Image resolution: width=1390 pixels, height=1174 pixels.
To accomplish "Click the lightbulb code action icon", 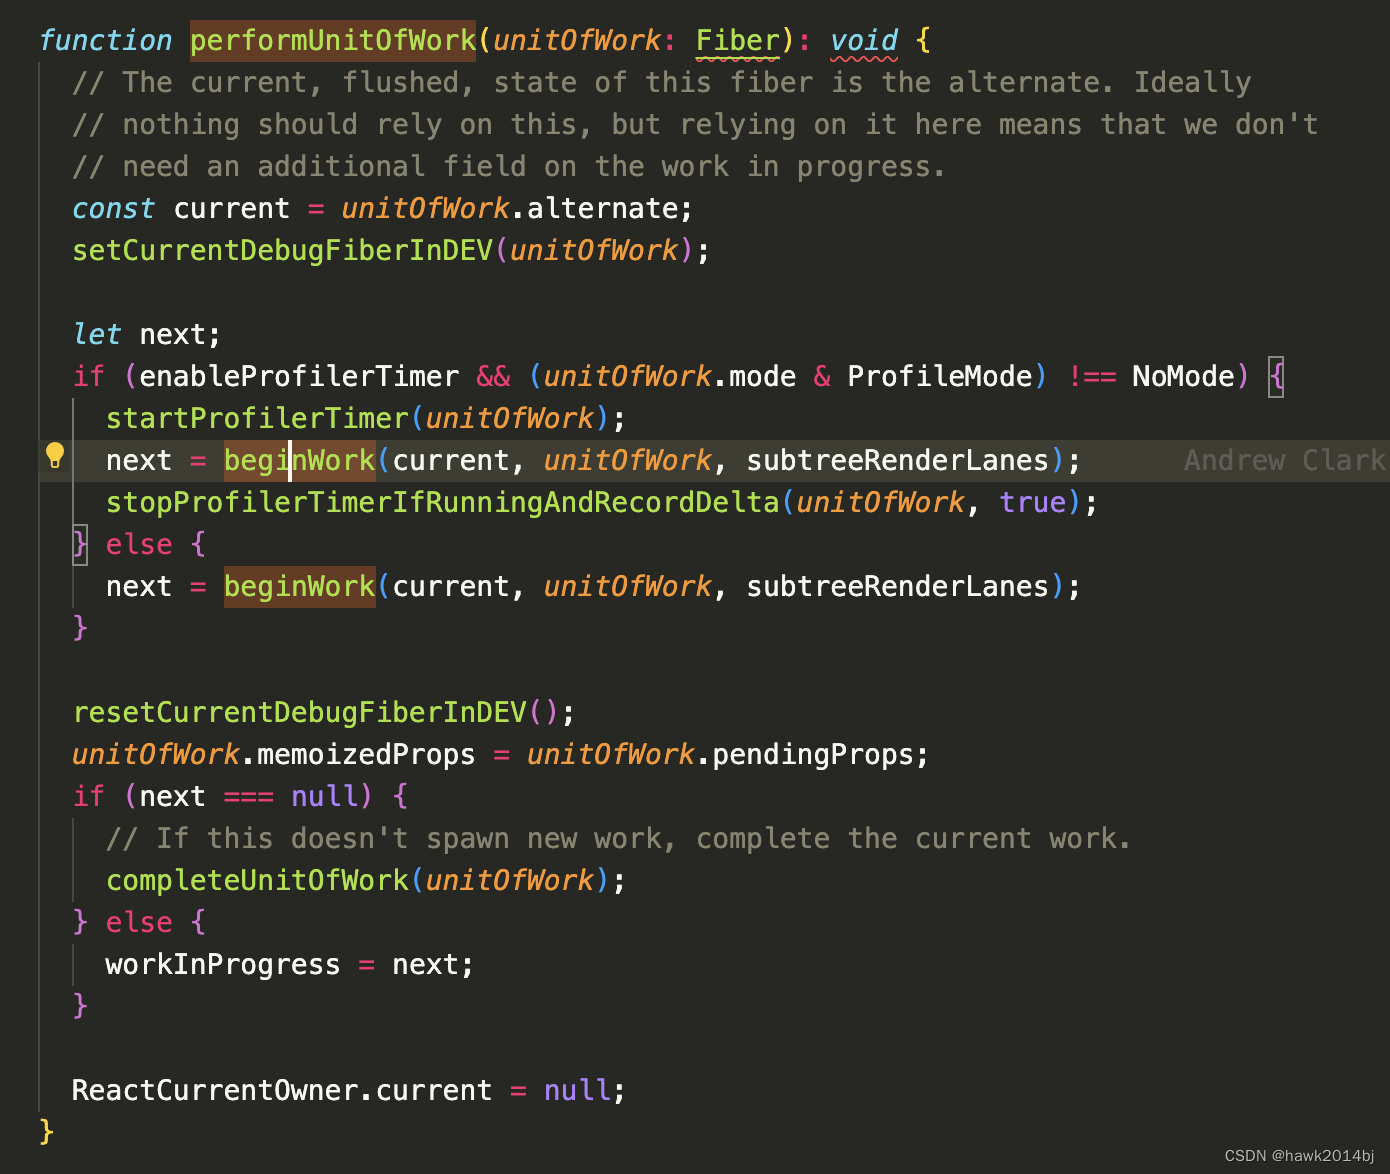I will tap(55, 456).
